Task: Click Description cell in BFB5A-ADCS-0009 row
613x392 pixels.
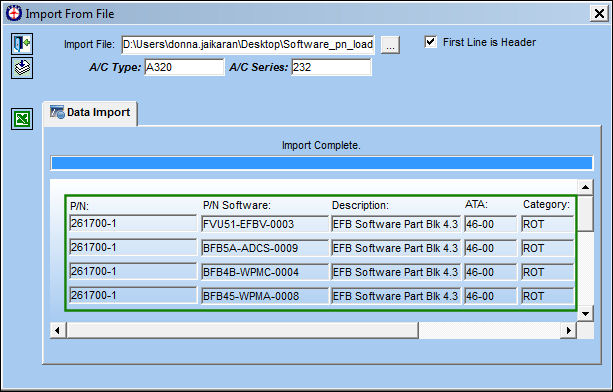Action: click(396, 248)
